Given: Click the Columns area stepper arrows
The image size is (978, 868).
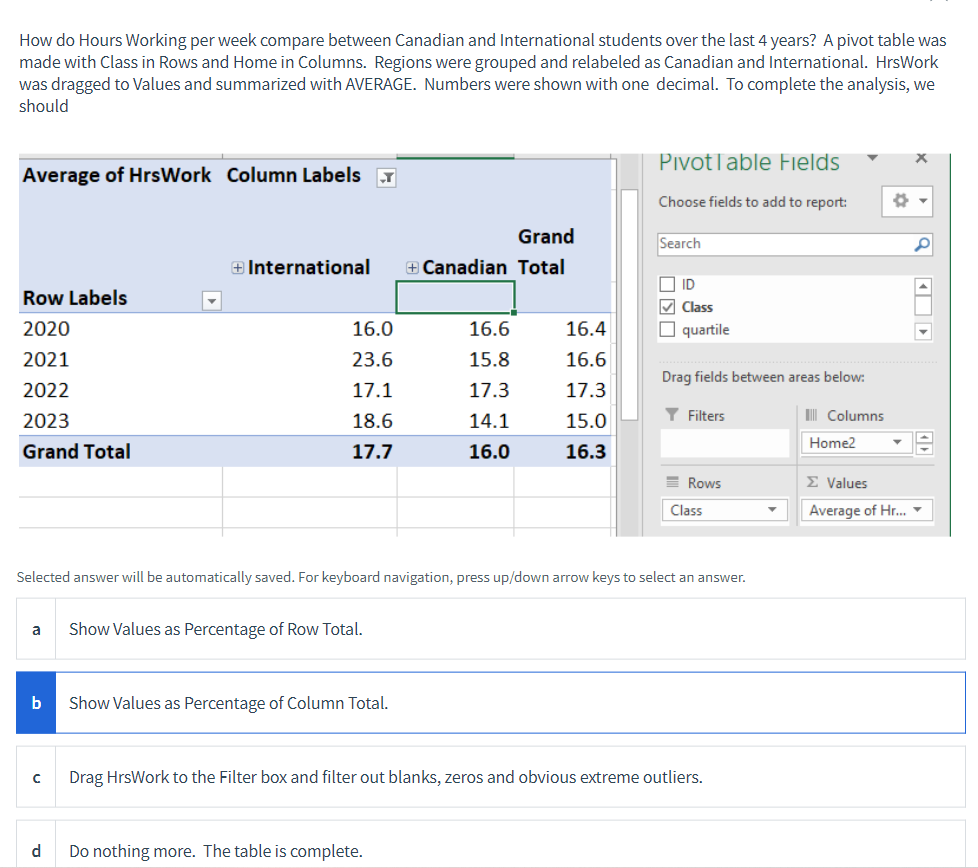Looking at the screenshot, I should tap(924, 443).
